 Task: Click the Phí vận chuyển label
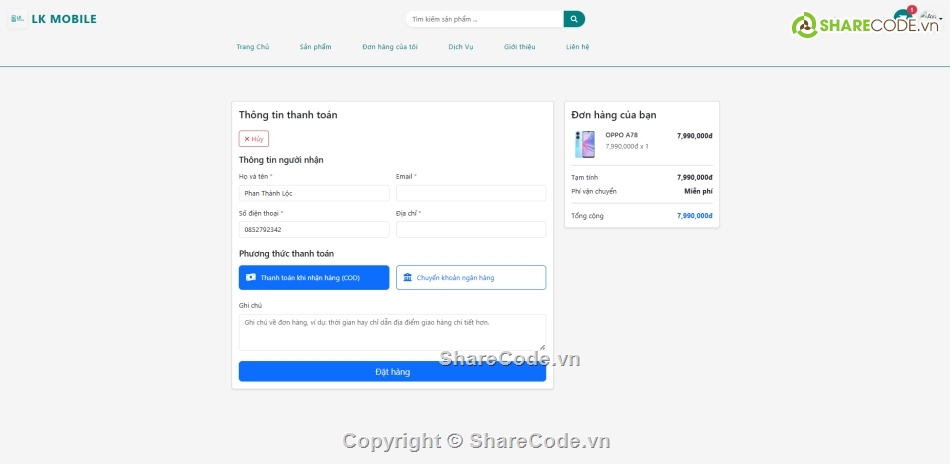pos(594,191)
